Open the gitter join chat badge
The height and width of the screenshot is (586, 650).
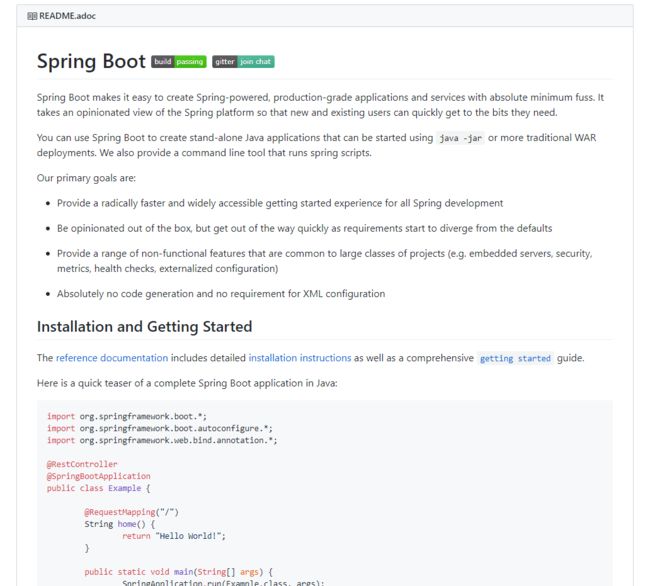(243, 62)
